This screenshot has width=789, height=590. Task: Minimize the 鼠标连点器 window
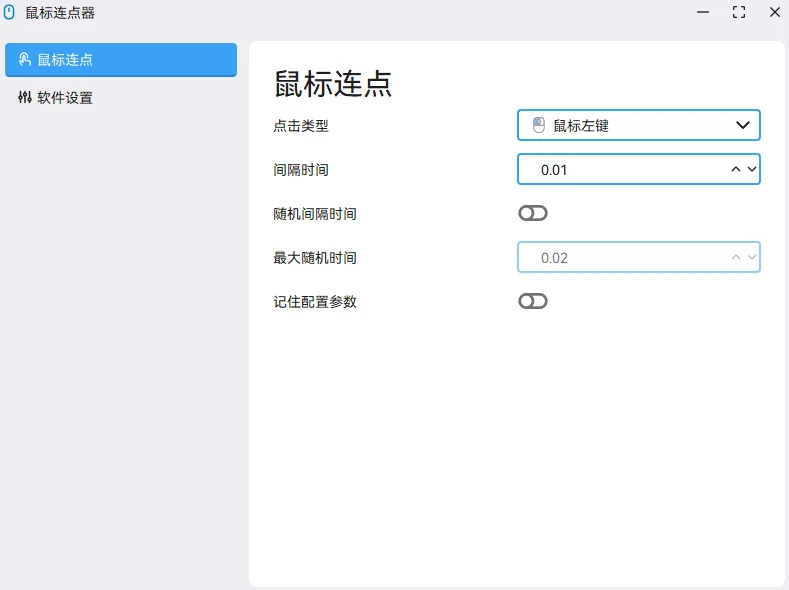pos(703,13)
